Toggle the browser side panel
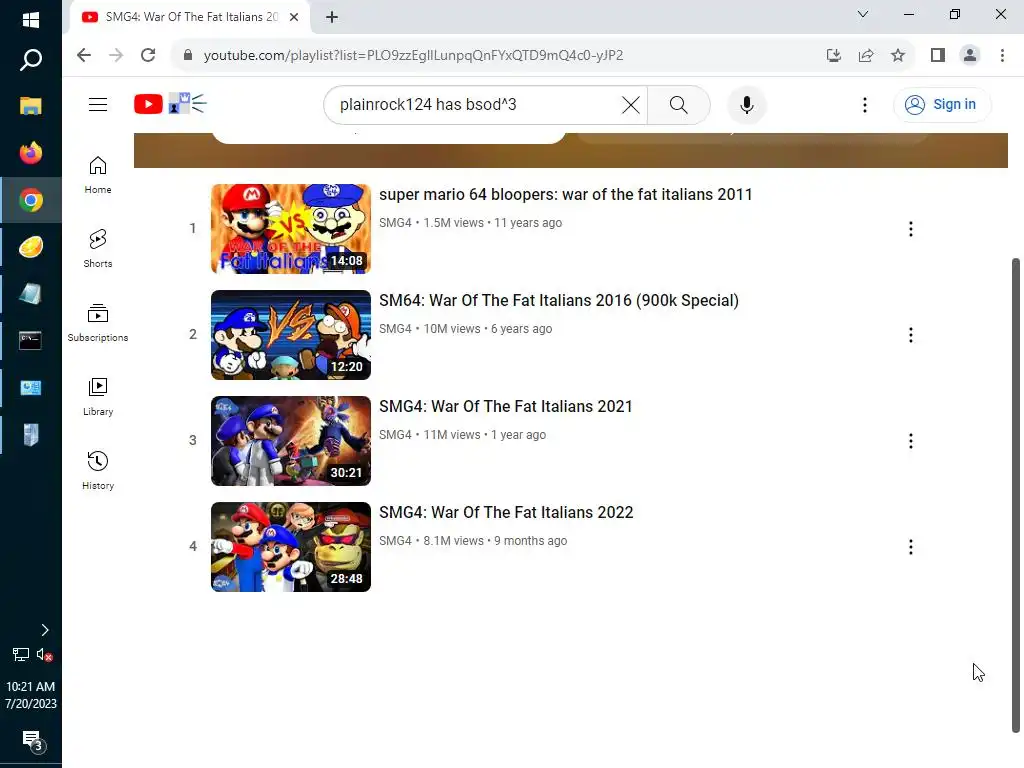This screenshot has width=1024, height=768. (x=938, y=56)
